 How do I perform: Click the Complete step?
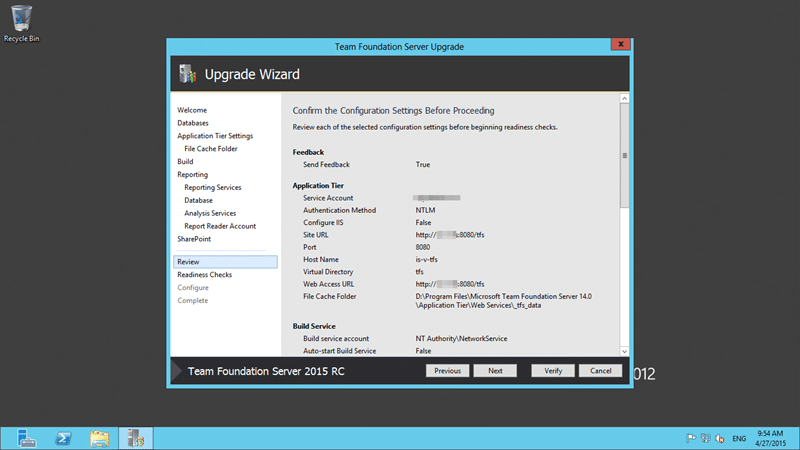pos(192,301)
